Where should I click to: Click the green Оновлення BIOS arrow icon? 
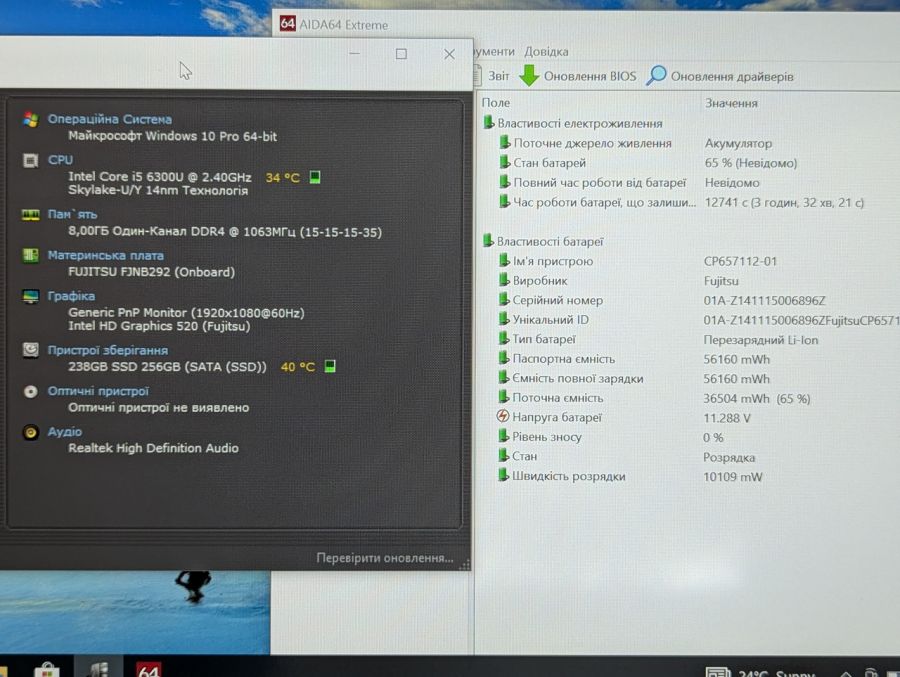click(x=529, y=75)
